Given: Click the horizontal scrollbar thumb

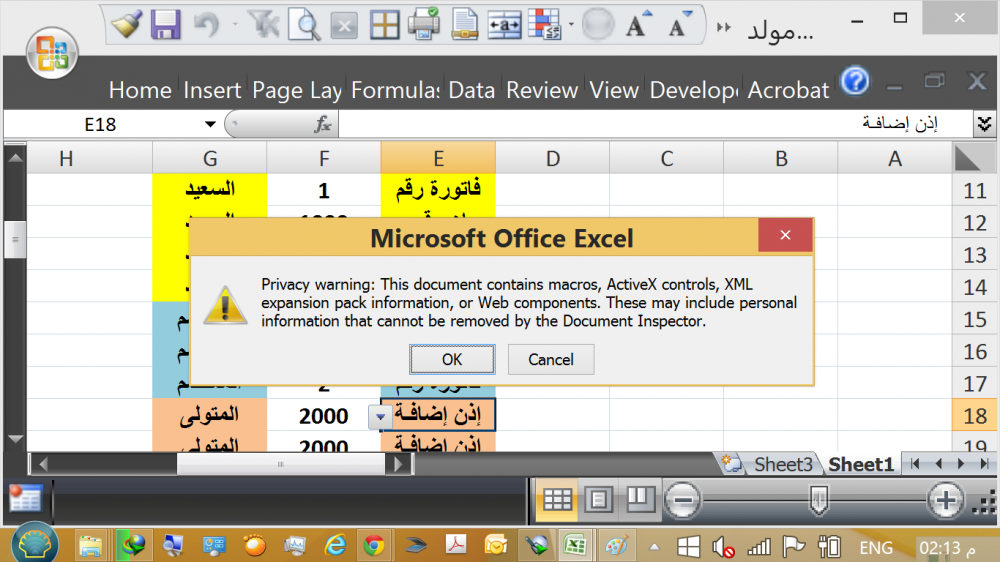Looking at the screenshot, I should pyautogui.click(x=281, y=464).
